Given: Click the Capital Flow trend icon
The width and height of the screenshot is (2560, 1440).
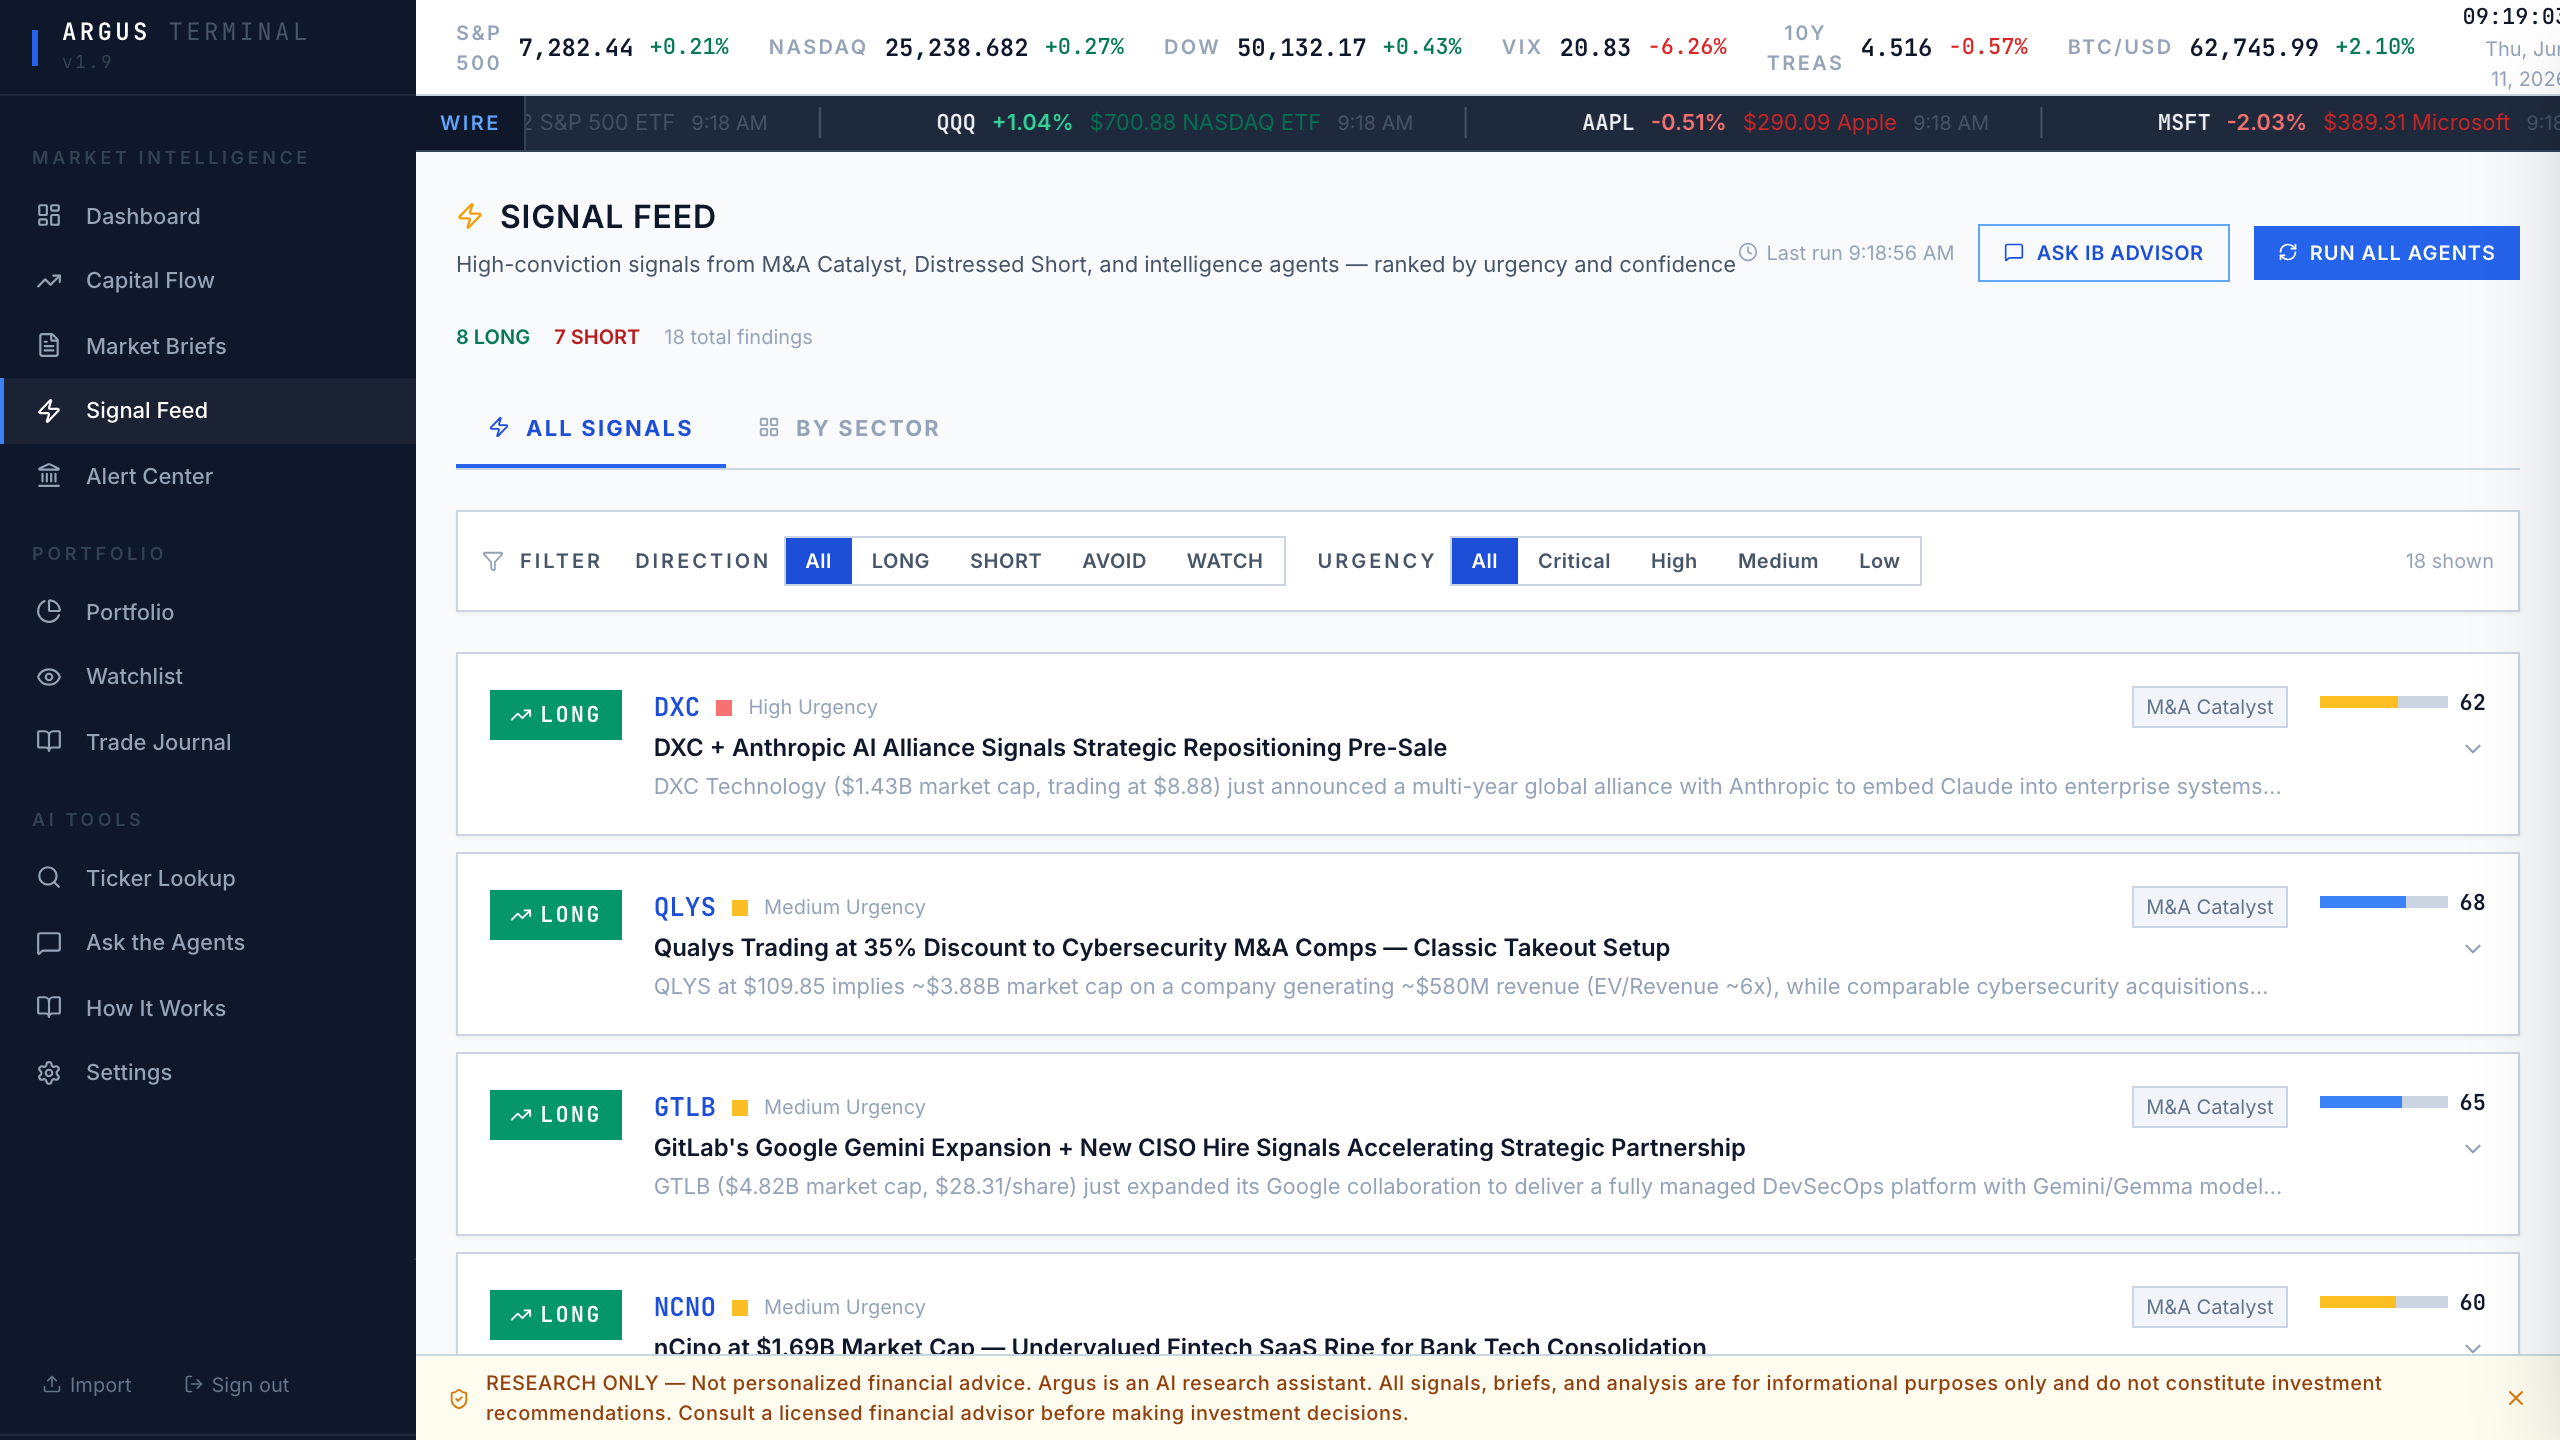Looking at the screenshot, I should pyautogui.click(x=49, y=281).
